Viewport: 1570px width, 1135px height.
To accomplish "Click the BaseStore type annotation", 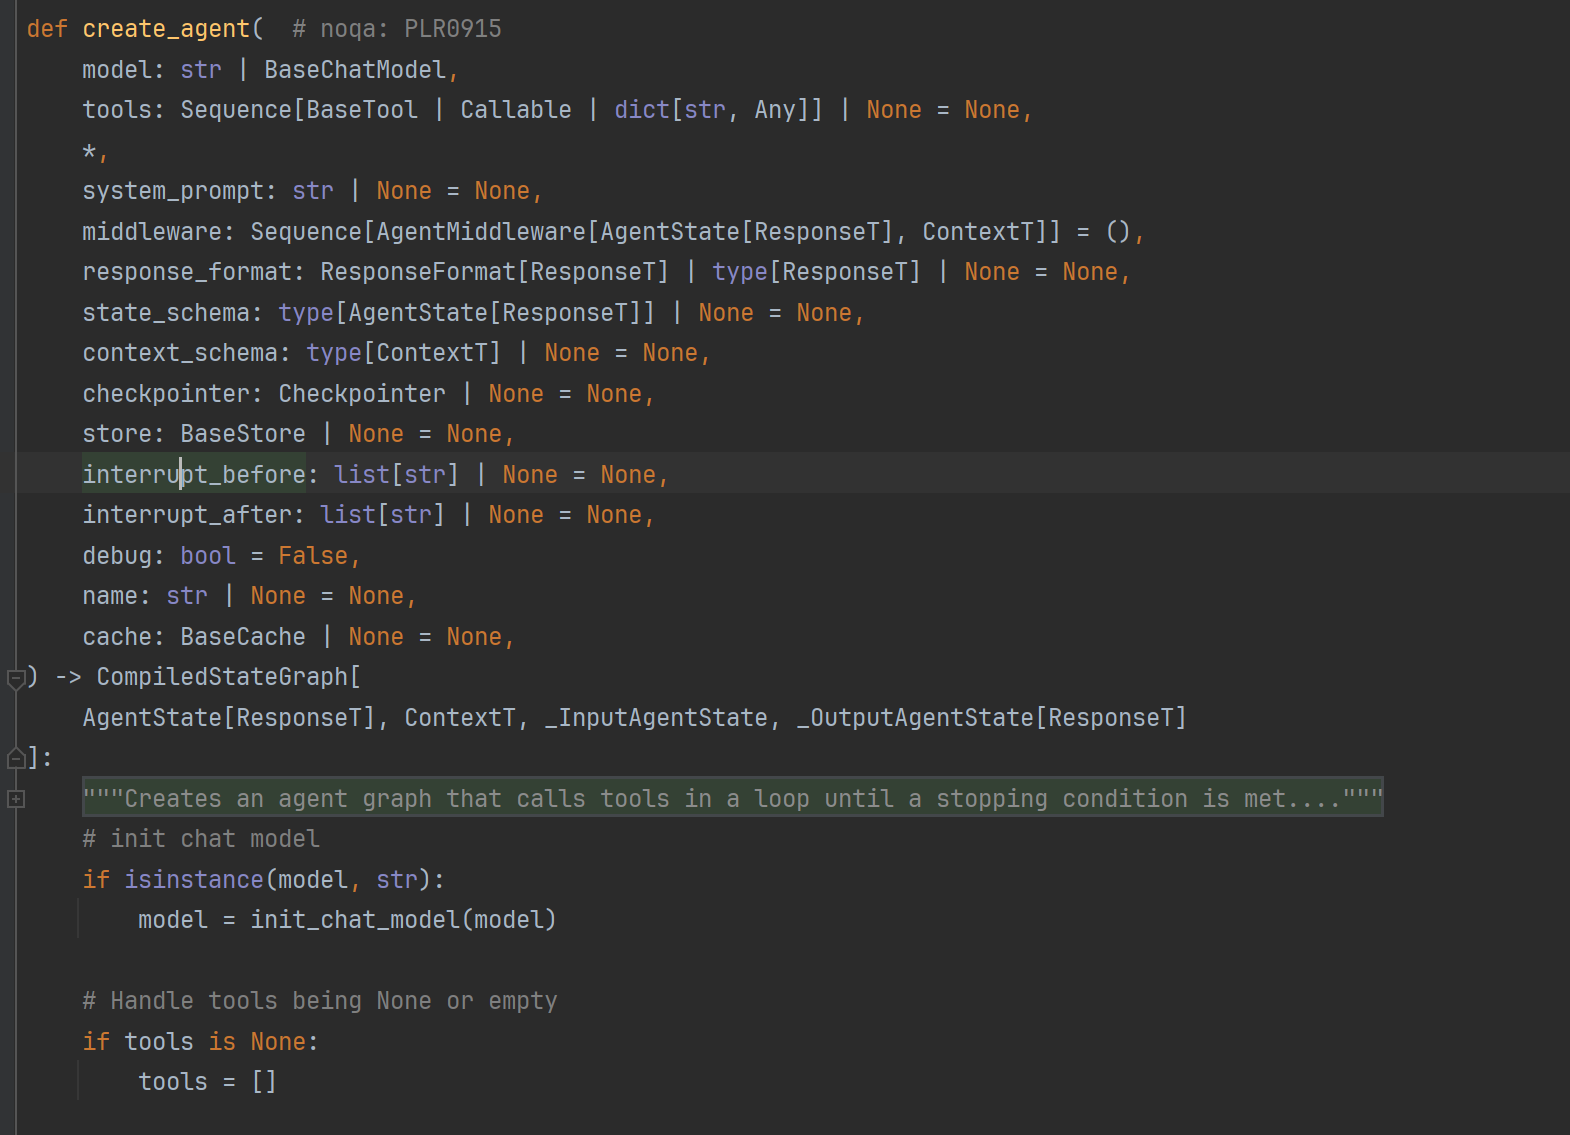I will [x=243, y=434].
